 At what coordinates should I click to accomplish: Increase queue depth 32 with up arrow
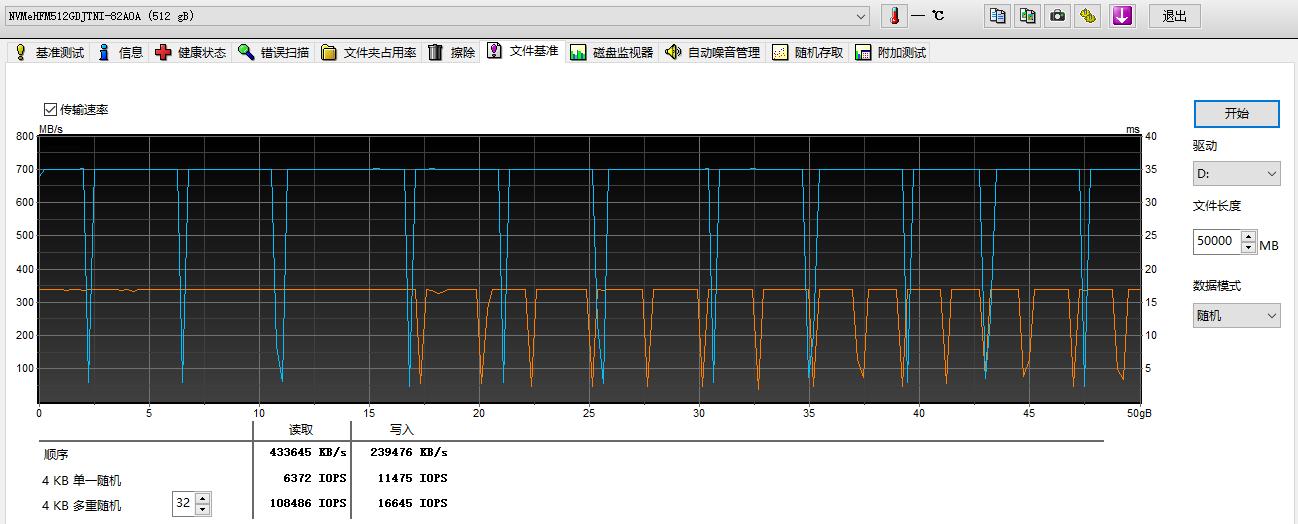(203, 498)
